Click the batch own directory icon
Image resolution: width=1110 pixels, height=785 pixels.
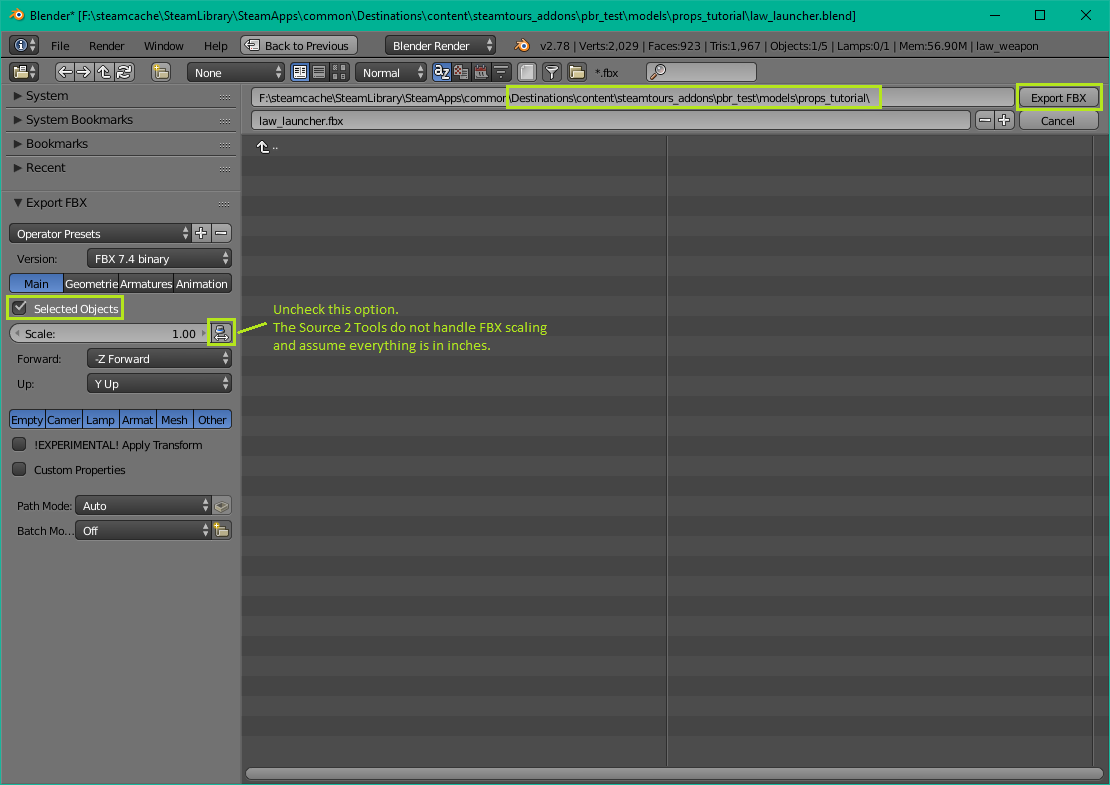(x=222, y=530)
